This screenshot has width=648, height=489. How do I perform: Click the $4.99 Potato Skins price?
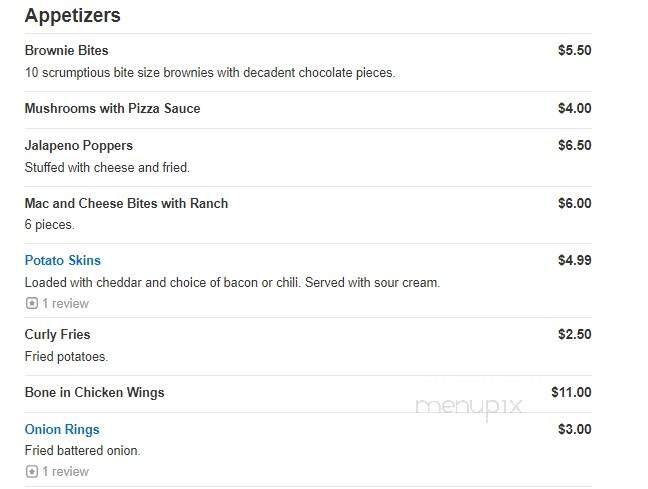pos(574,260)
